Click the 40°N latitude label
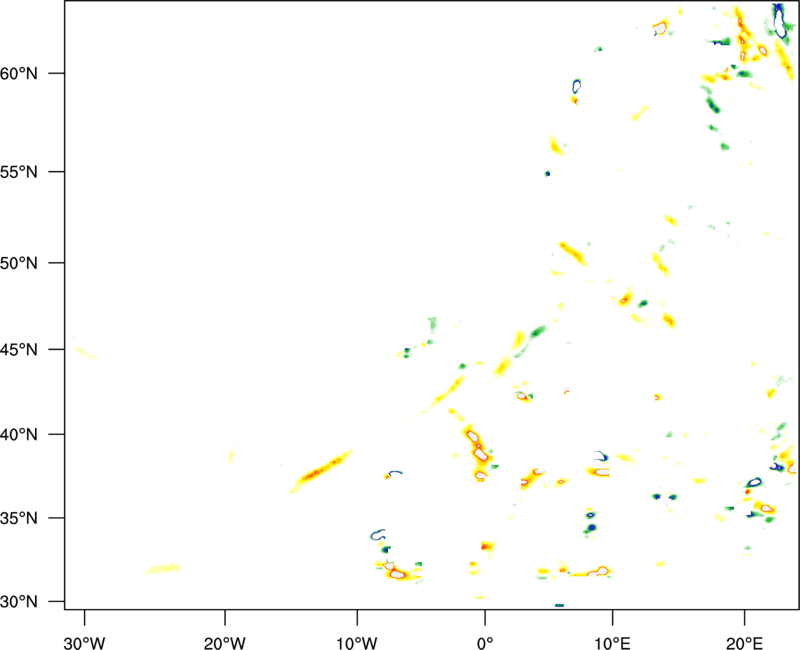 19,435
